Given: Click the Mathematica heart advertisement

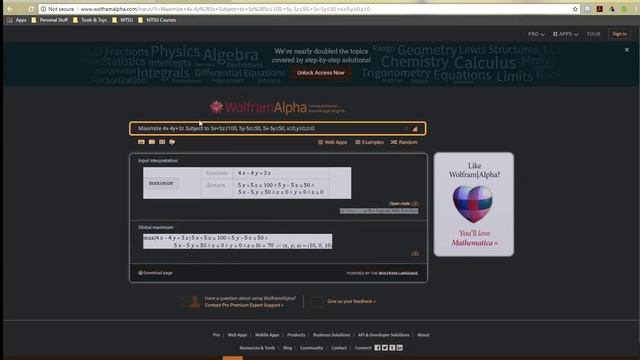Looking at the screenshot, I should [x=473, y=204].
